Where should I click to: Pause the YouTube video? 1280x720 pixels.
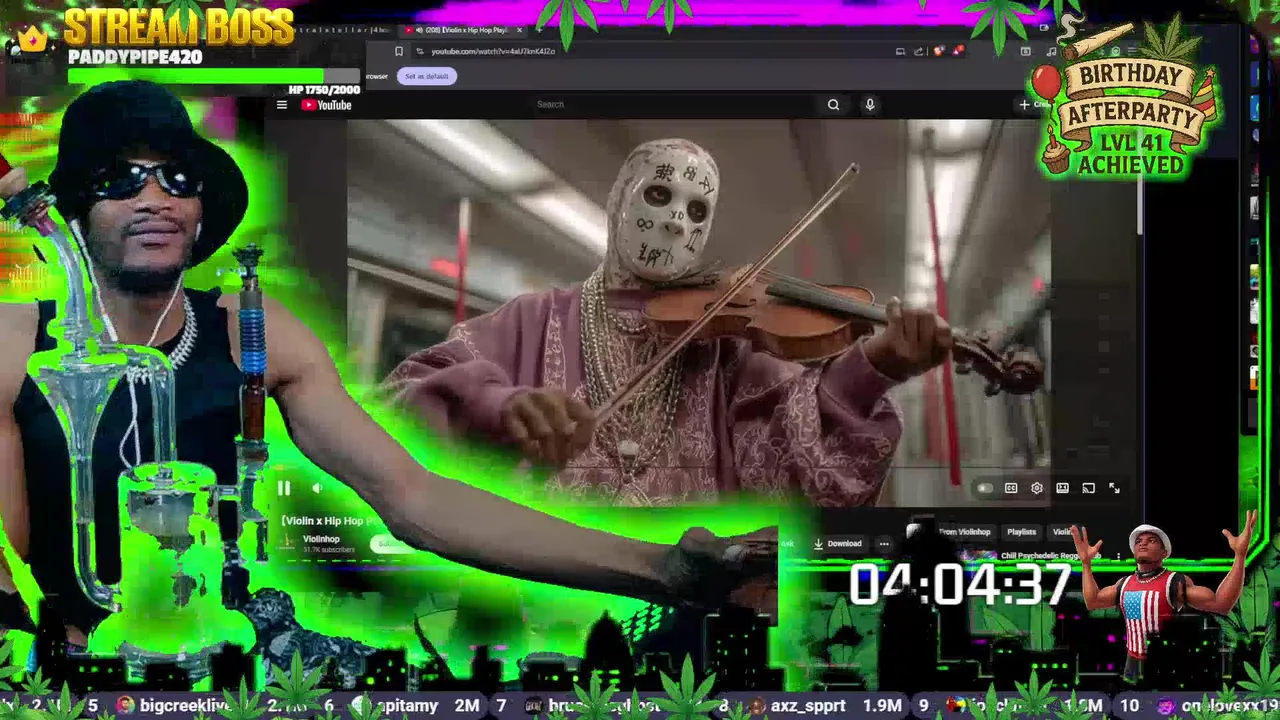[284, 488]
